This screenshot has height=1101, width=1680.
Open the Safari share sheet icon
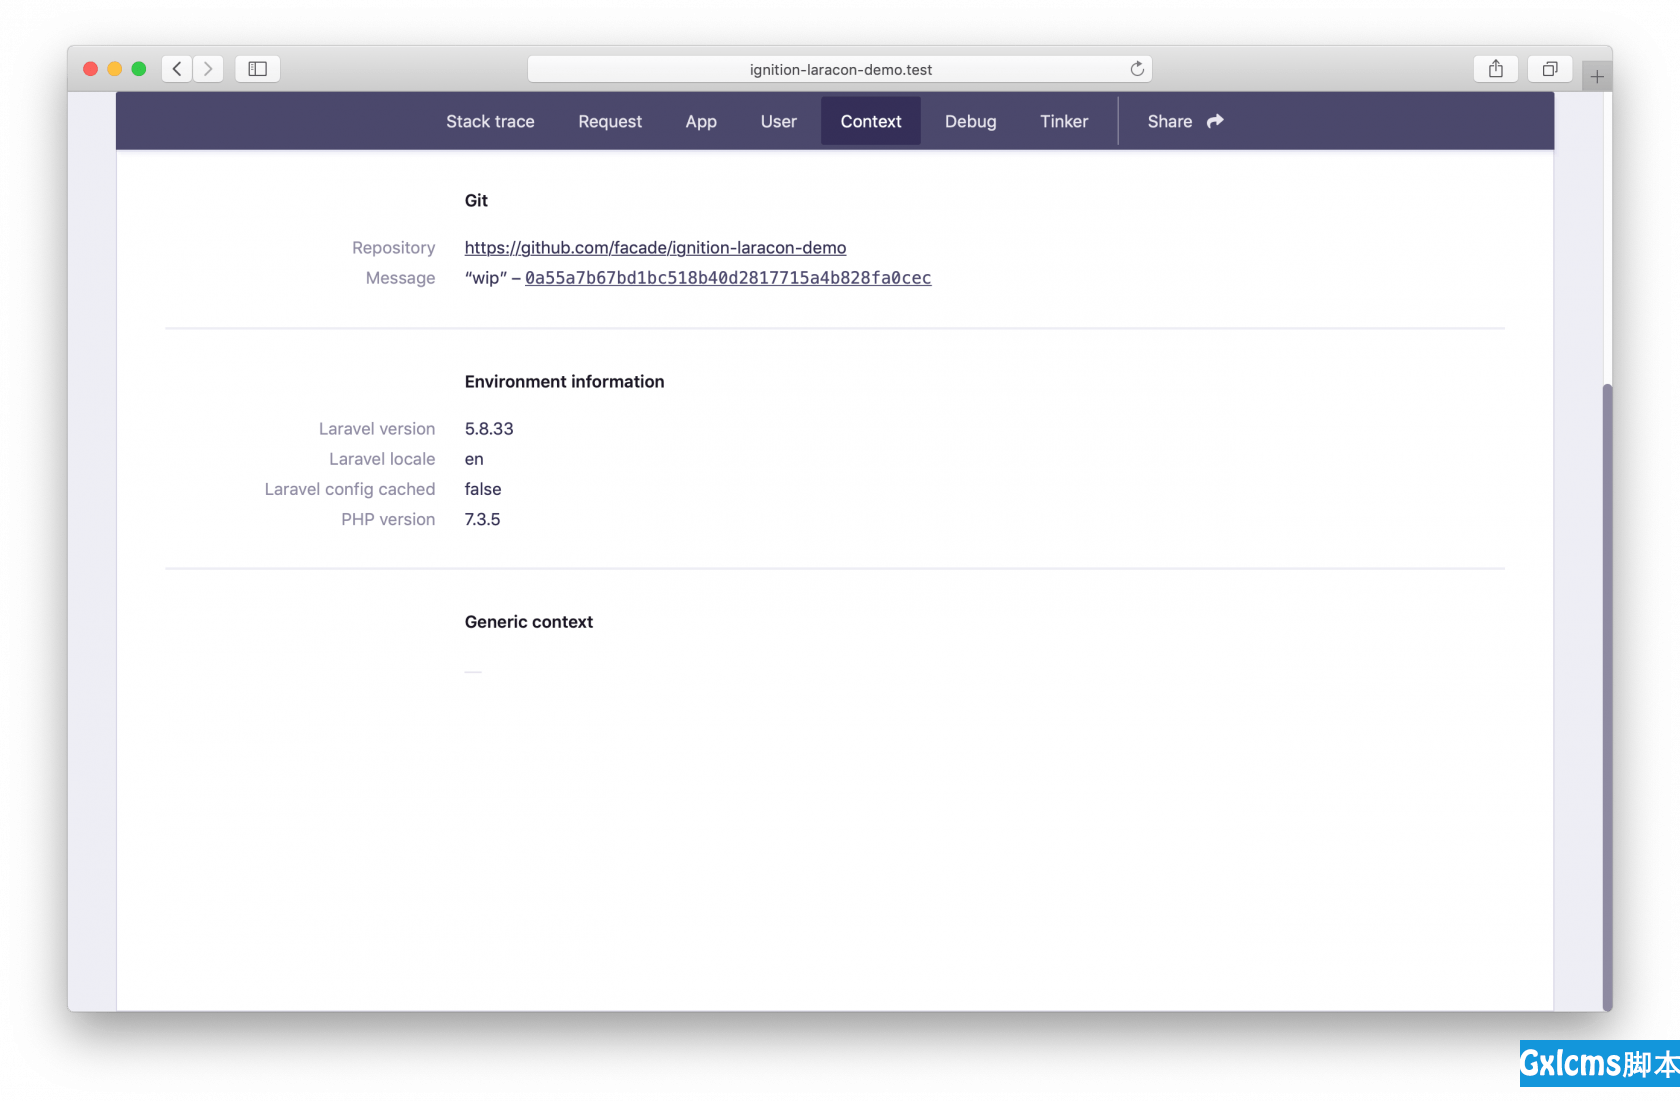coord(1495,69)
